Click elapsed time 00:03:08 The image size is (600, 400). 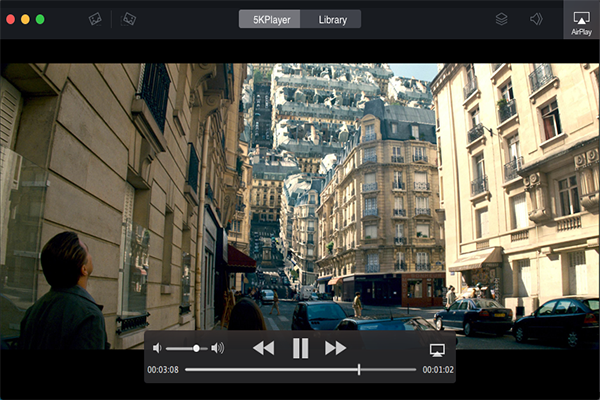[163, 370]
